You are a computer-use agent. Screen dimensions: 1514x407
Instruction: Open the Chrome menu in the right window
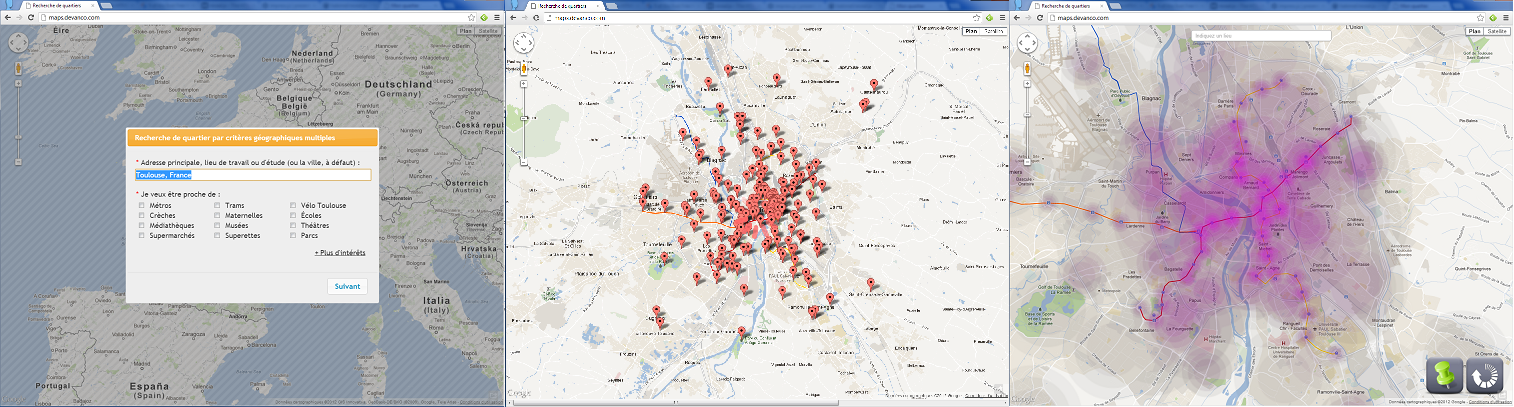(x=1505, y=17)
